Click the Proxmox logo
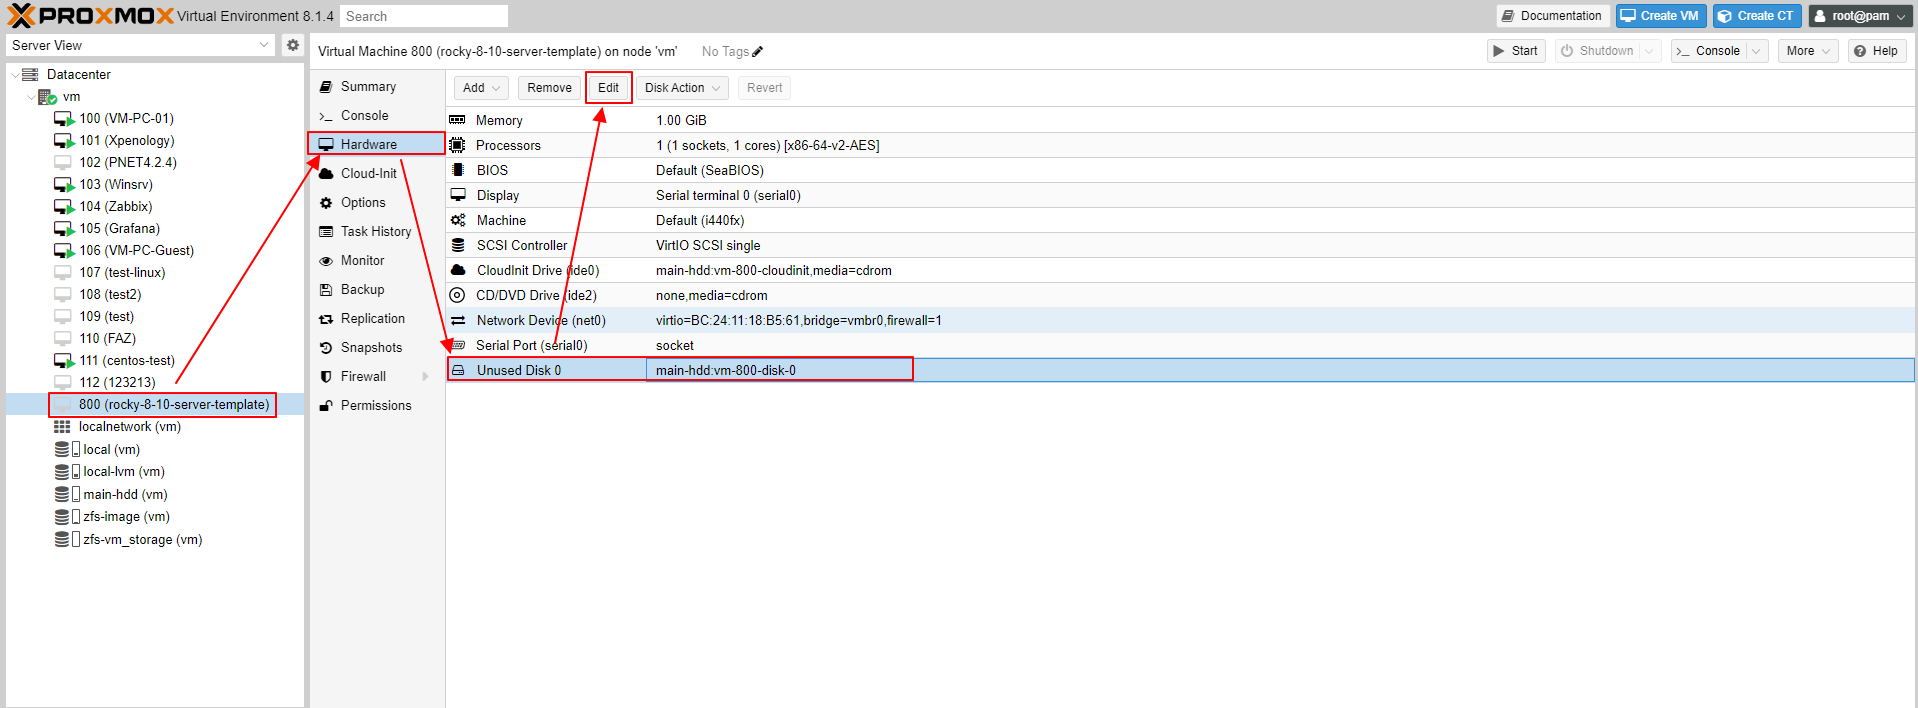This screenshot has width=1918, height=708. pos(90,16)
